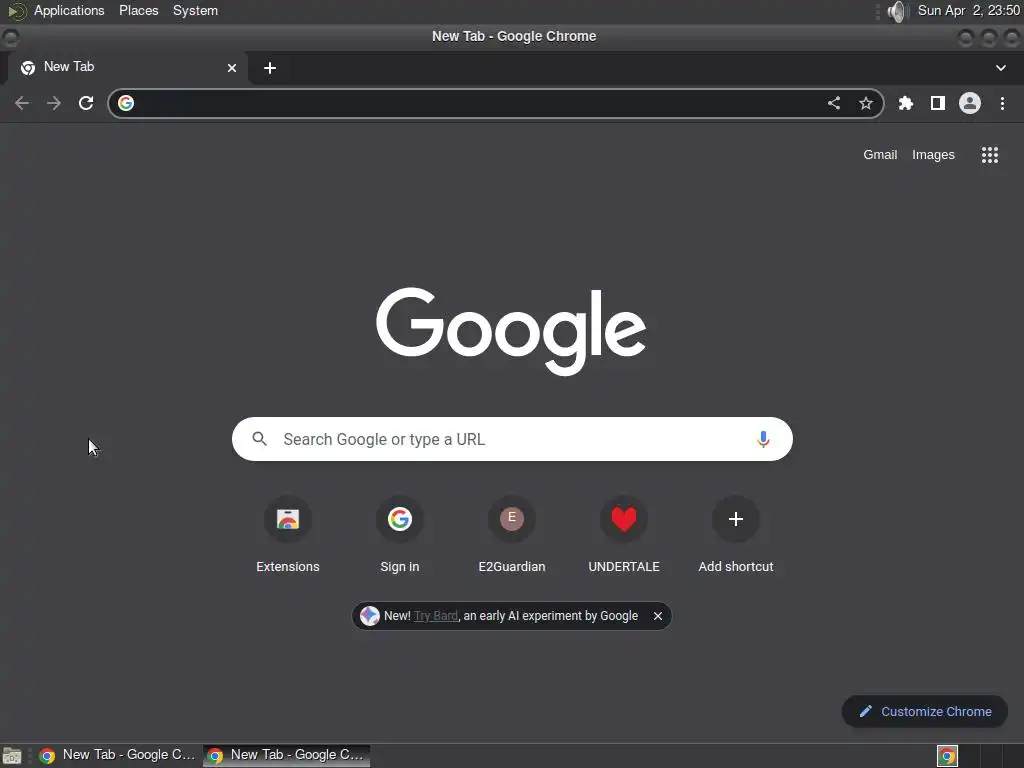Open the E2Guardian shortcut tile
Image resolution: width=1024 pixels, height=768 pixels.
point(512,536)
